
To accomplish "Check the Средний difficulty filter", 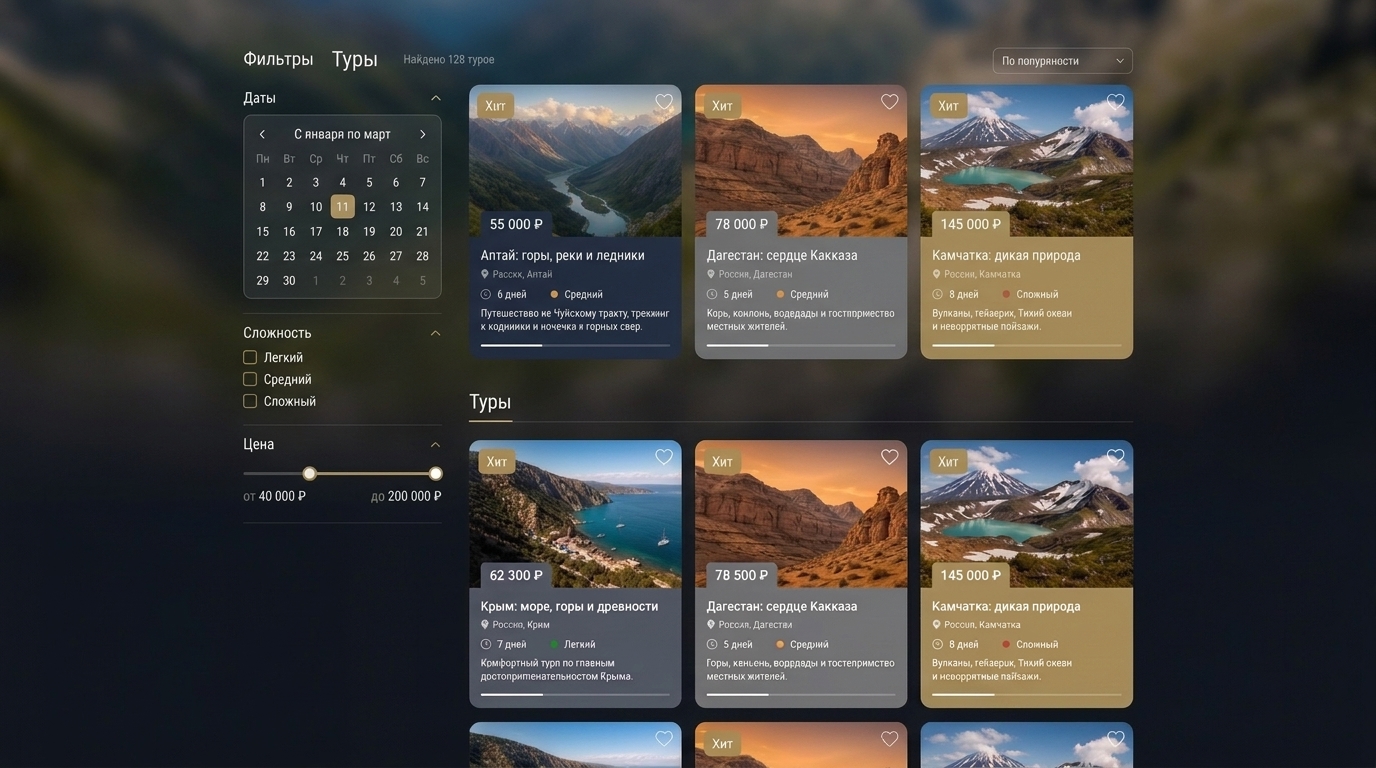I will (250, 379).
